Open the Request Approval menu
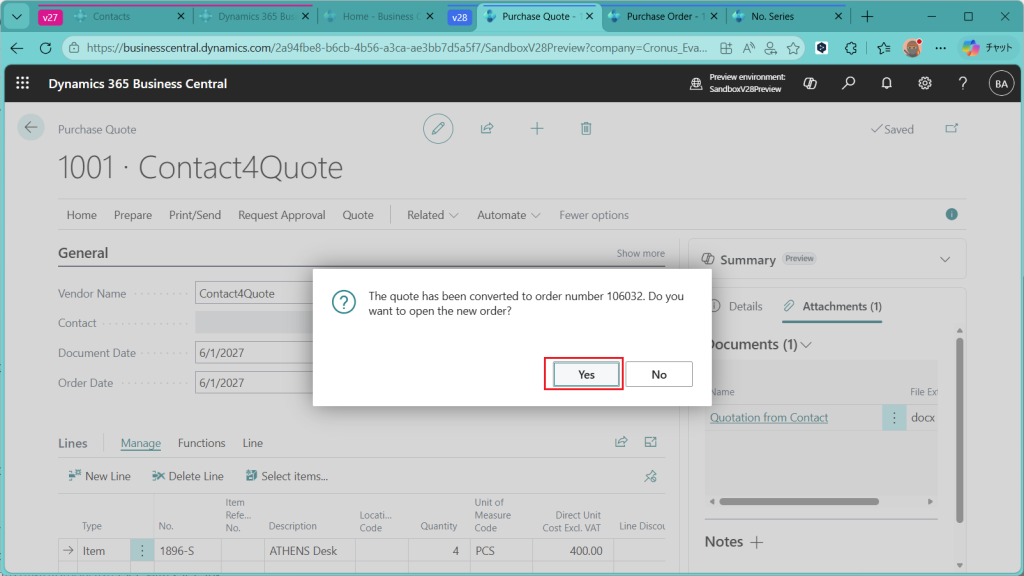Viewport: 1024px width, 576px height. tap(281, 215)
